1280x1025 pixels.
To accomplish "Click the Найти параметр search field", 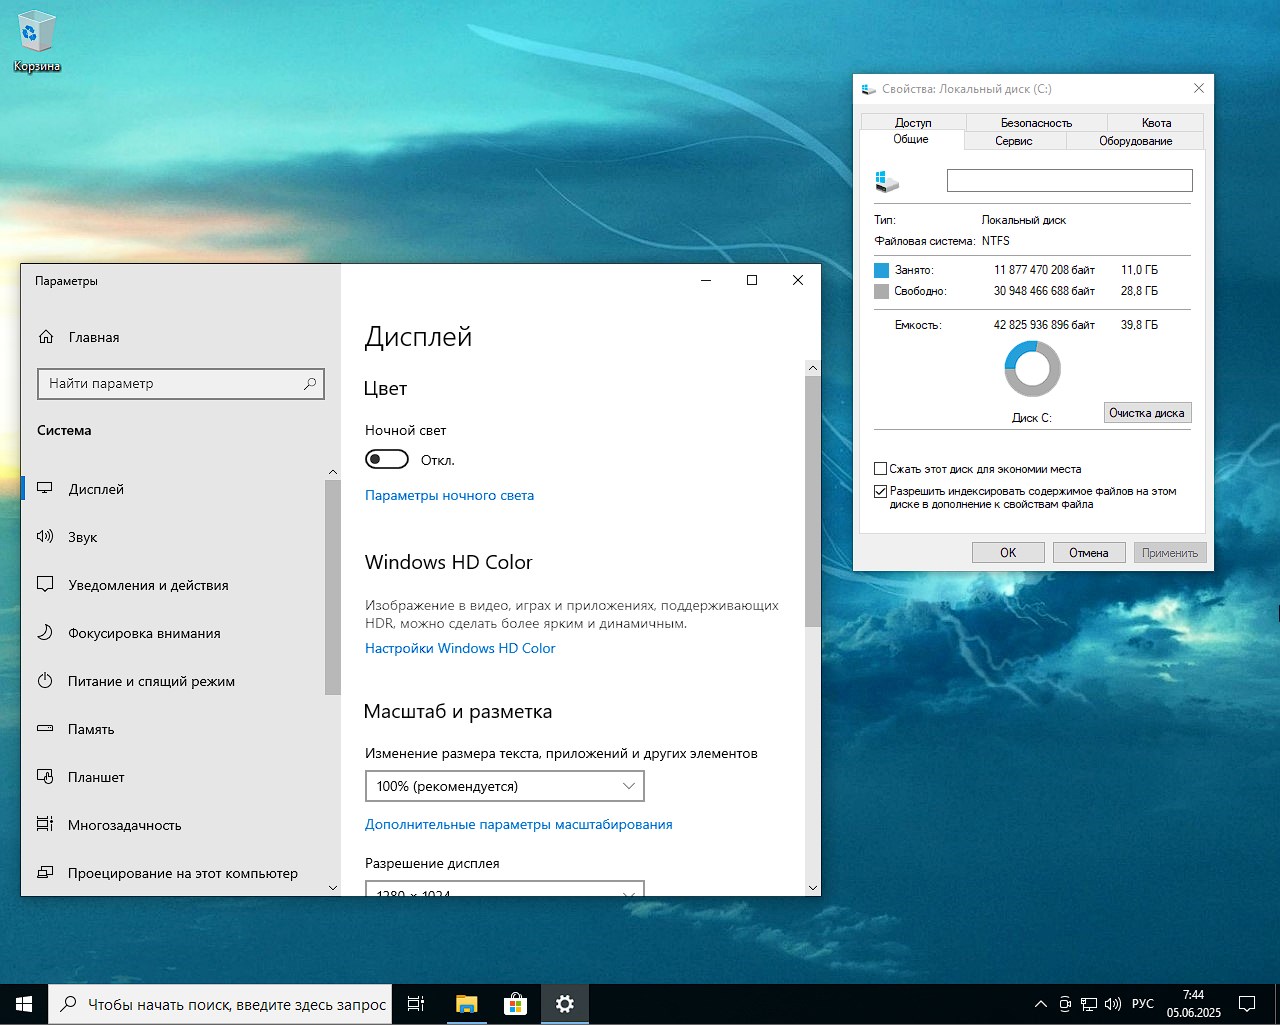I will tap(181, 383).
